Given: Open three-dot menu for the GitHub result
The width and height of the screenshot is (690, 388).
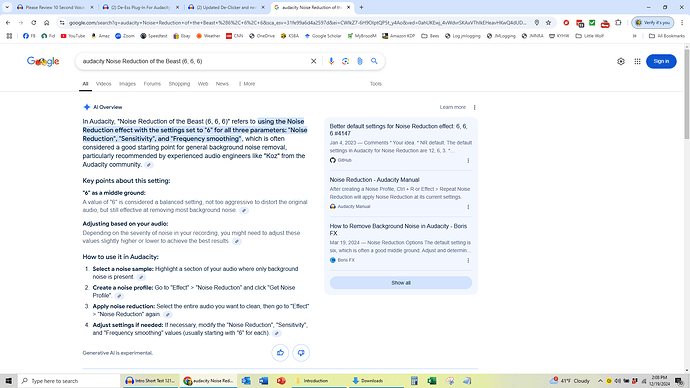Looking at the screenshot, I should click(x=468, y=161).
